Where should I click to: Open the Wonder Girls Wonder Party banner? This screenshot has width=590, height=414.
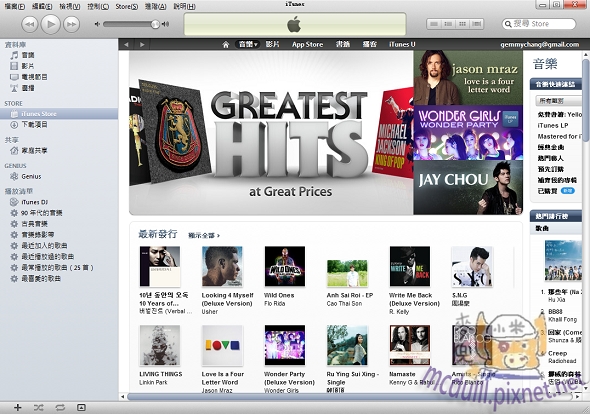468,133
